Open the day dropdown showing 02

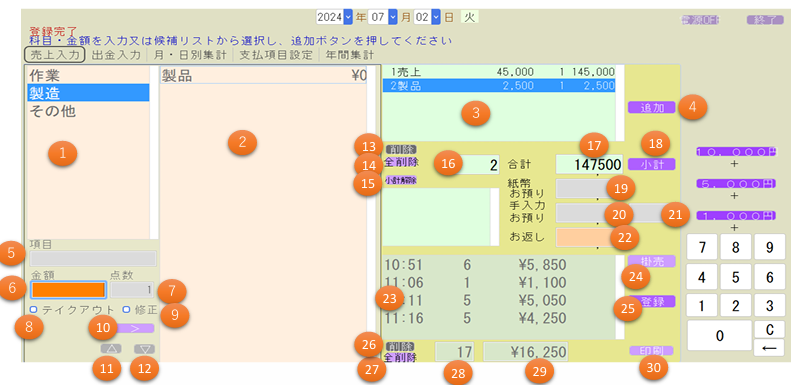pos(427,17)
